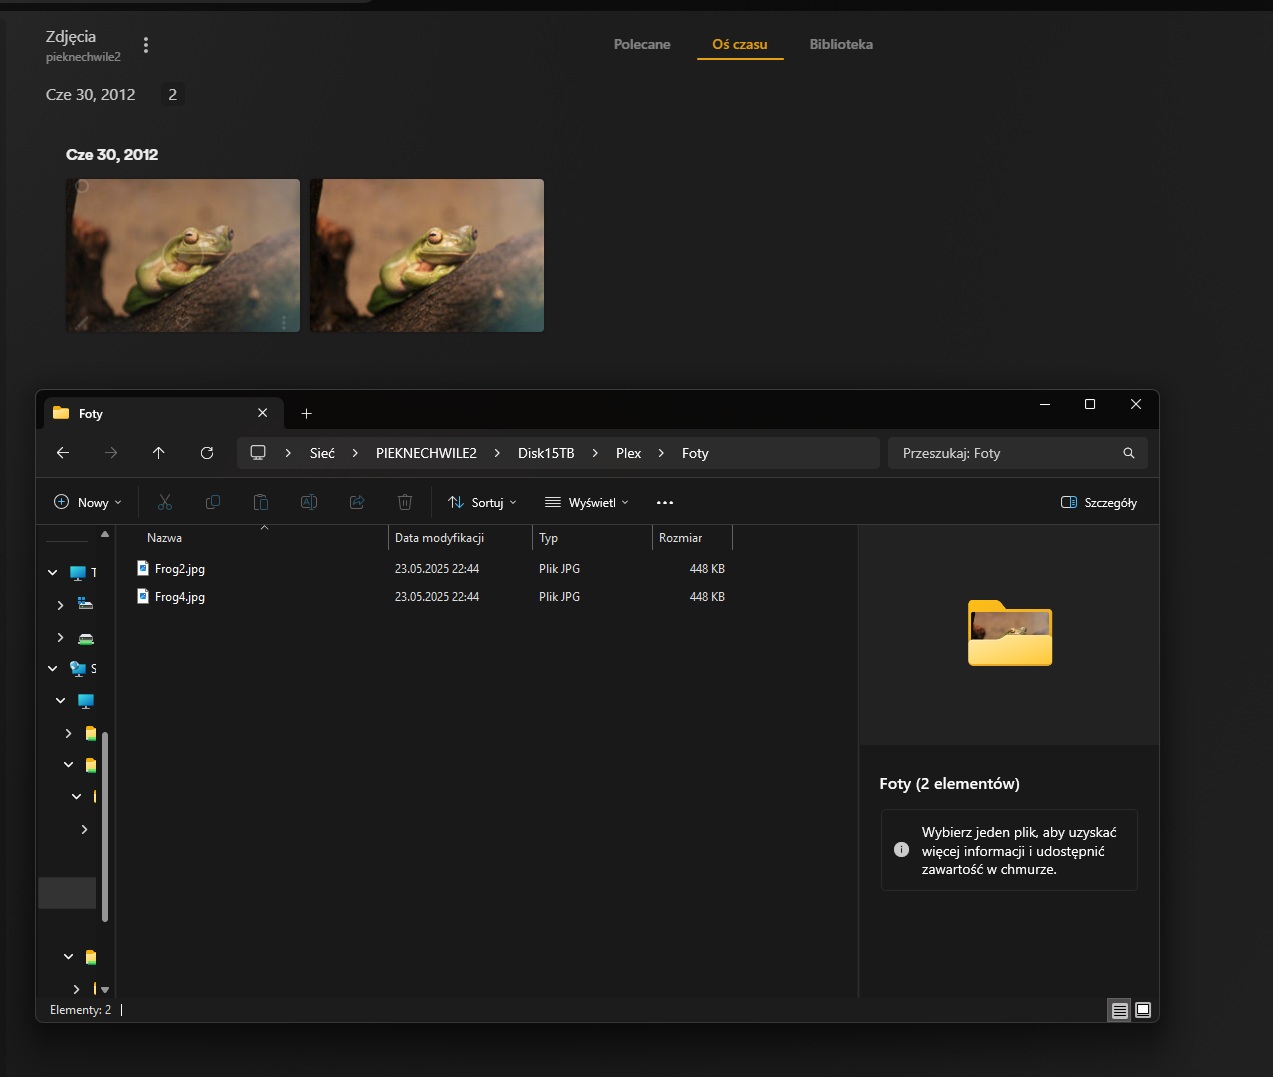
Task: Switch to the Biblioteka tab
Action: [x=841, y=44]
